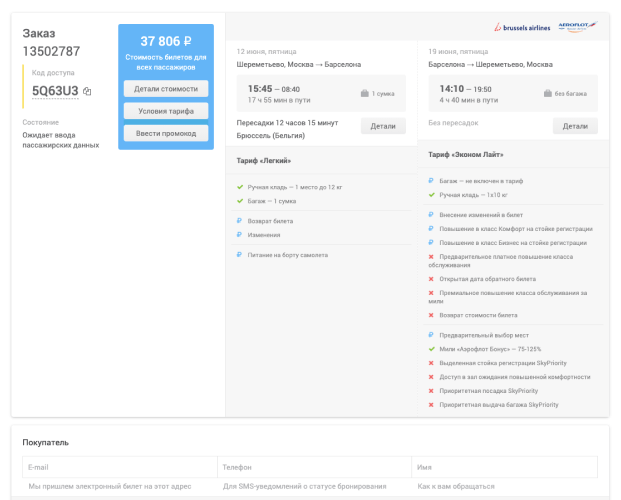The width and height of the screenshot is (621, 500).
Task: Expand 'Детали' for the Barcelona to Moscow flight
Action: (x=575, y=126)
